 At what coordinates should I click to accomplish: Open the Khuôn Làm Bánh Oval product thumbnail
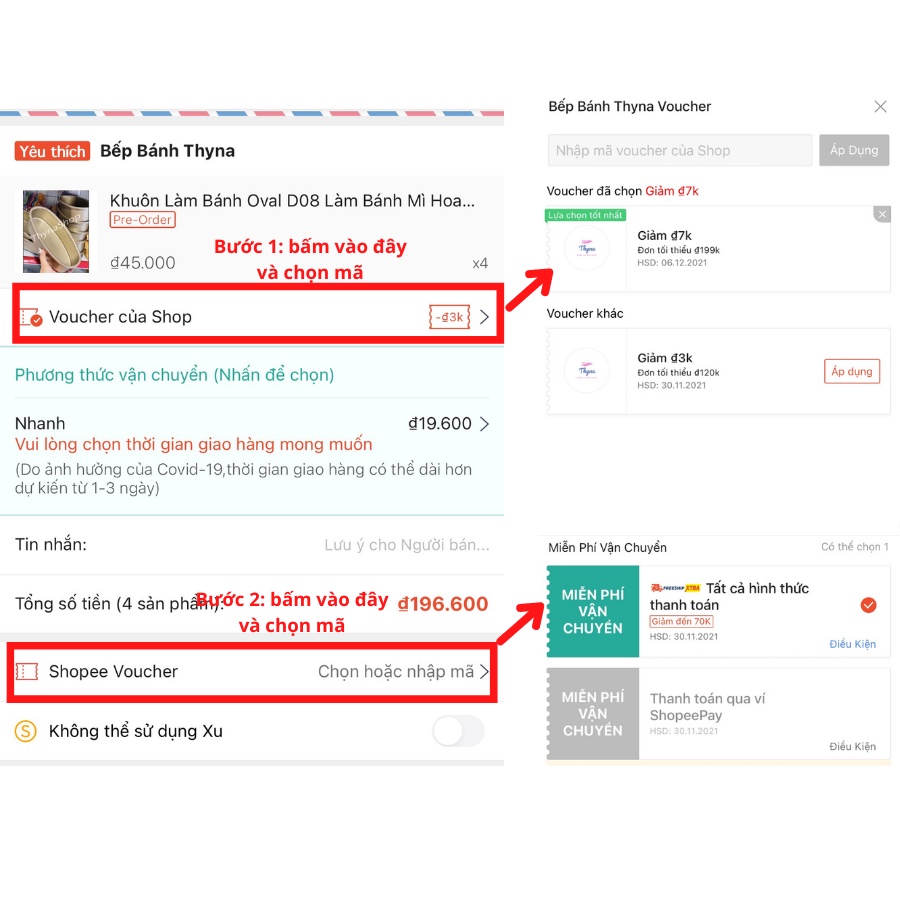[56, 231]
